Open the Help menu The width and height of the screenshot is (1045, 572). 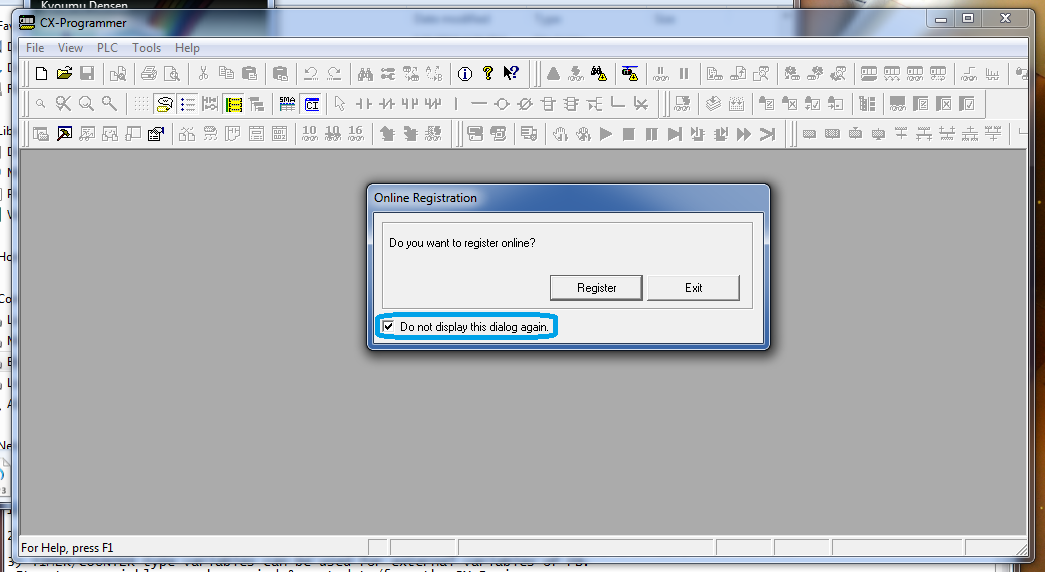coord(187,48)
